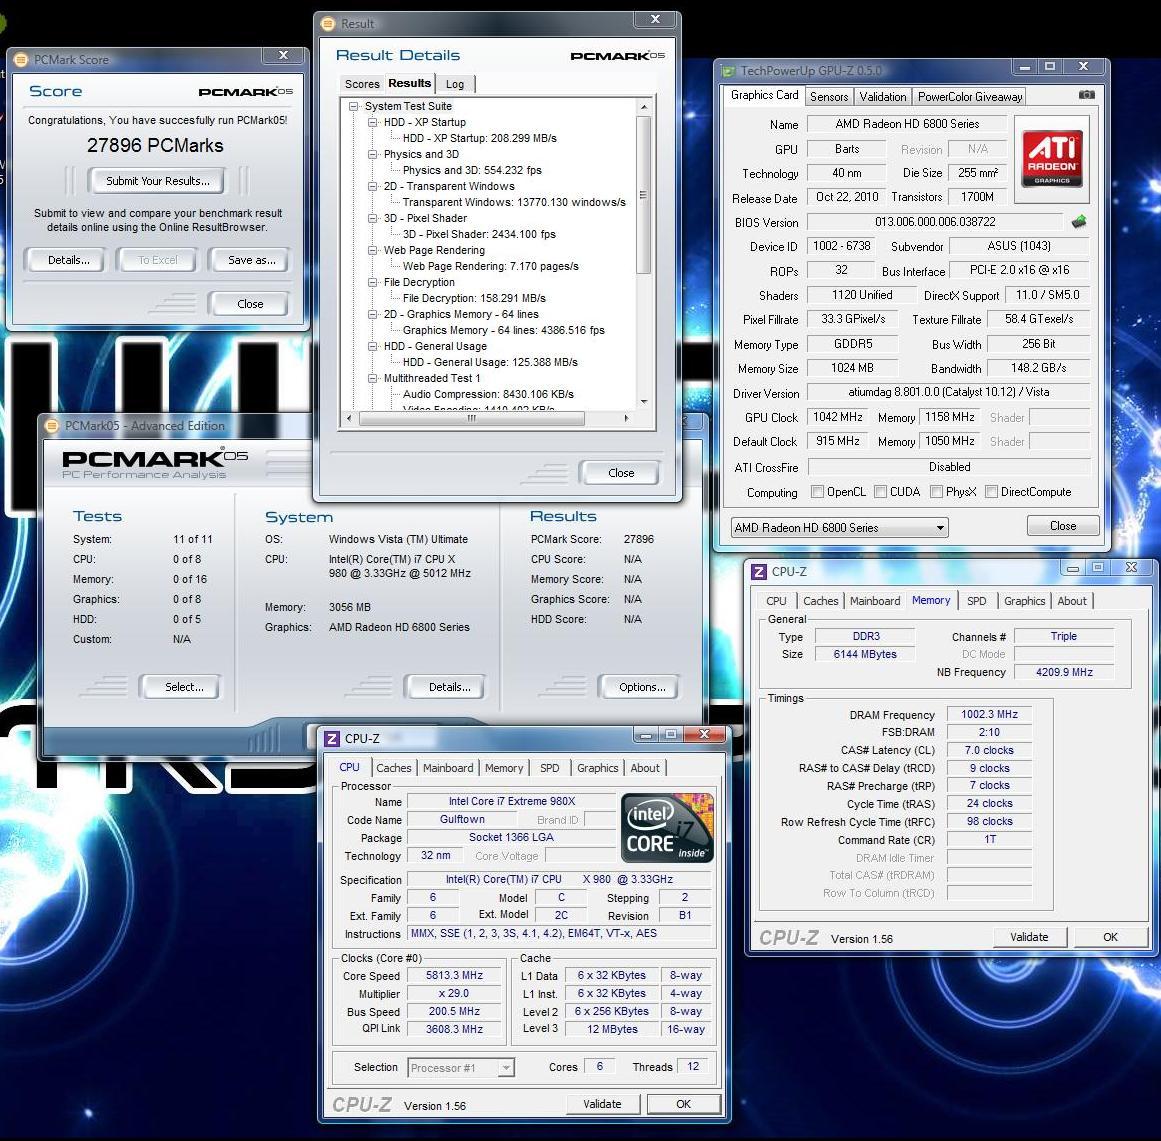
Task: Enable the DirectCompute checkbox
Action: [991, 492]
